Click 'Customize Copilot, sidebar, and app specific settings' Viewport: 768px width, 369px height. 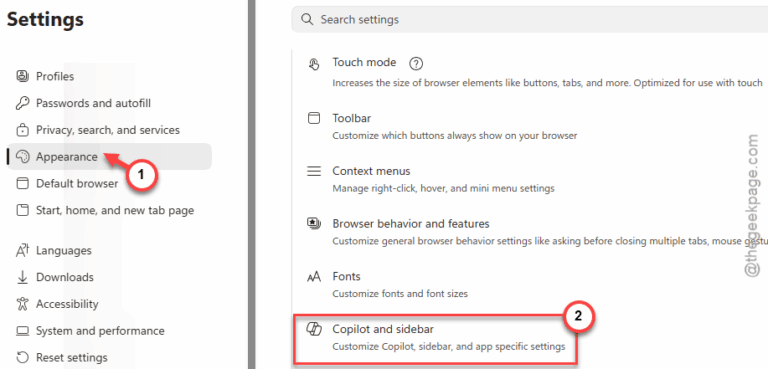pos(449,347)
